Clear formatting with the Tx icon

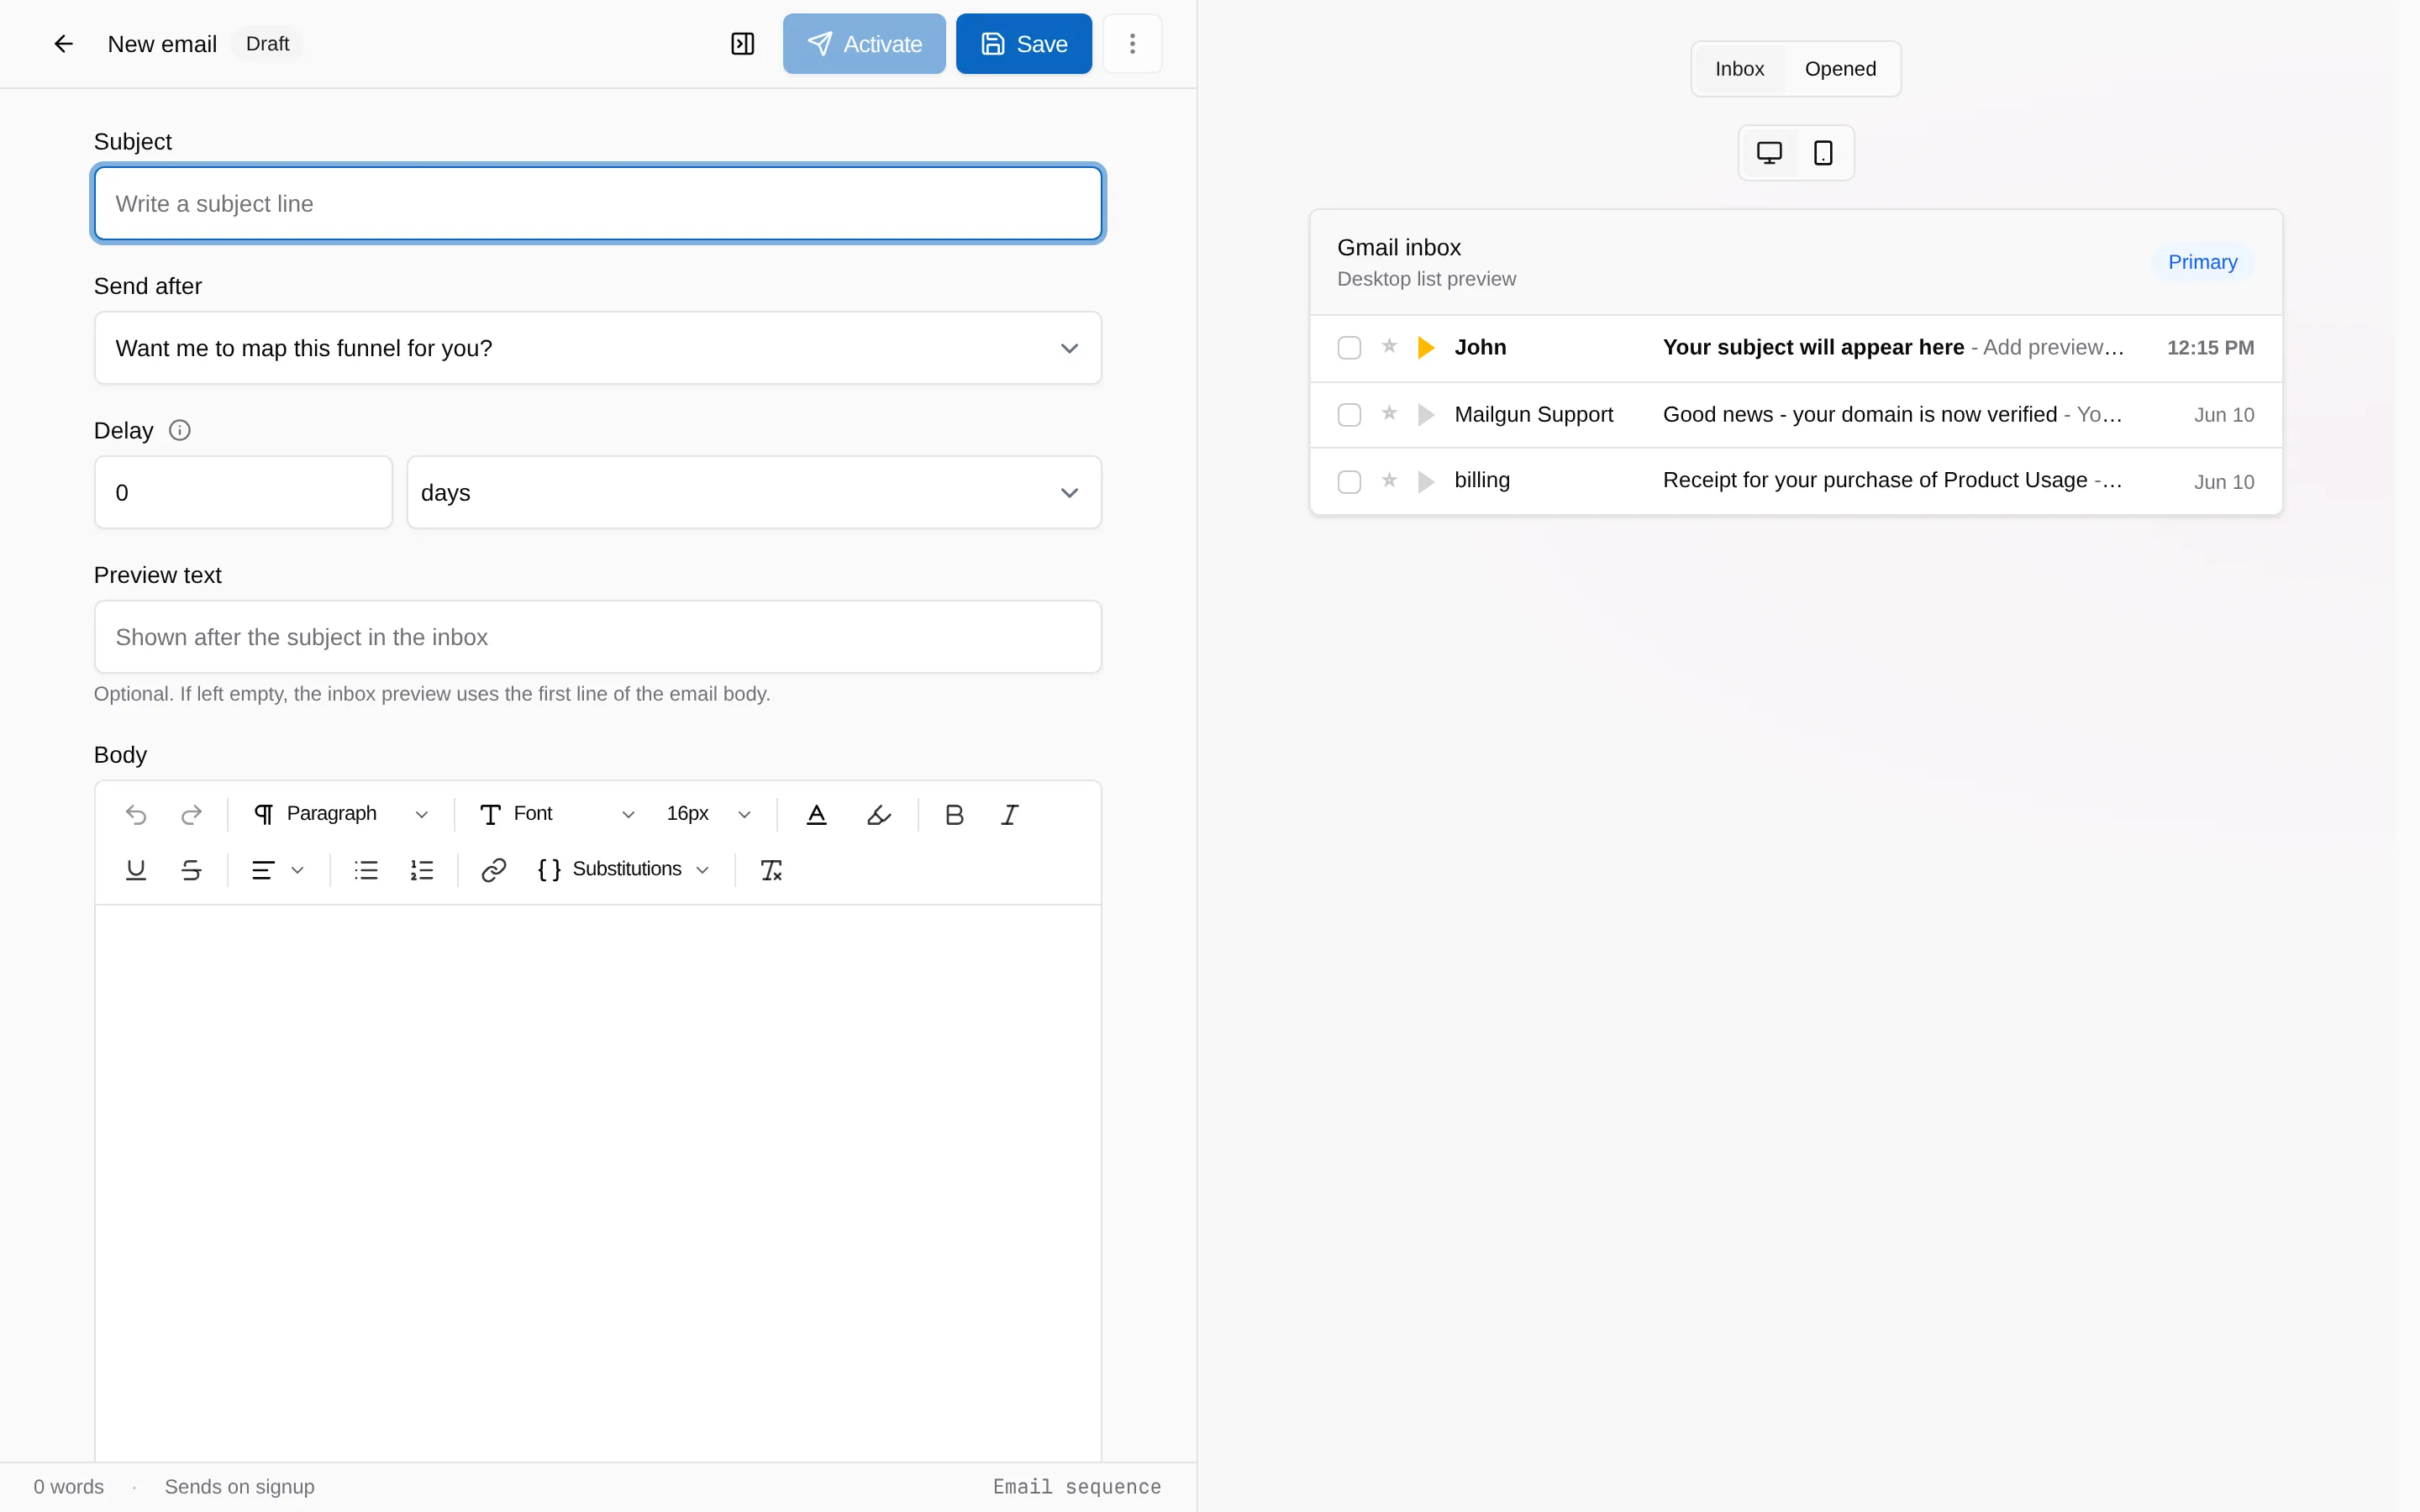[771, 870]
